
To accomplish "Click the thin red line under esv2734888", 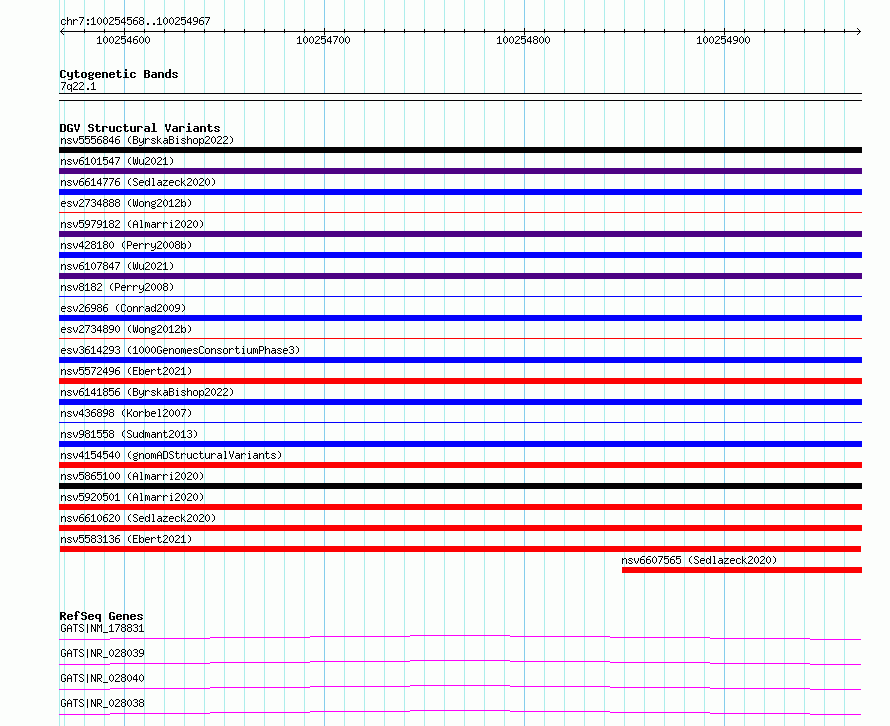I will 460,212.
